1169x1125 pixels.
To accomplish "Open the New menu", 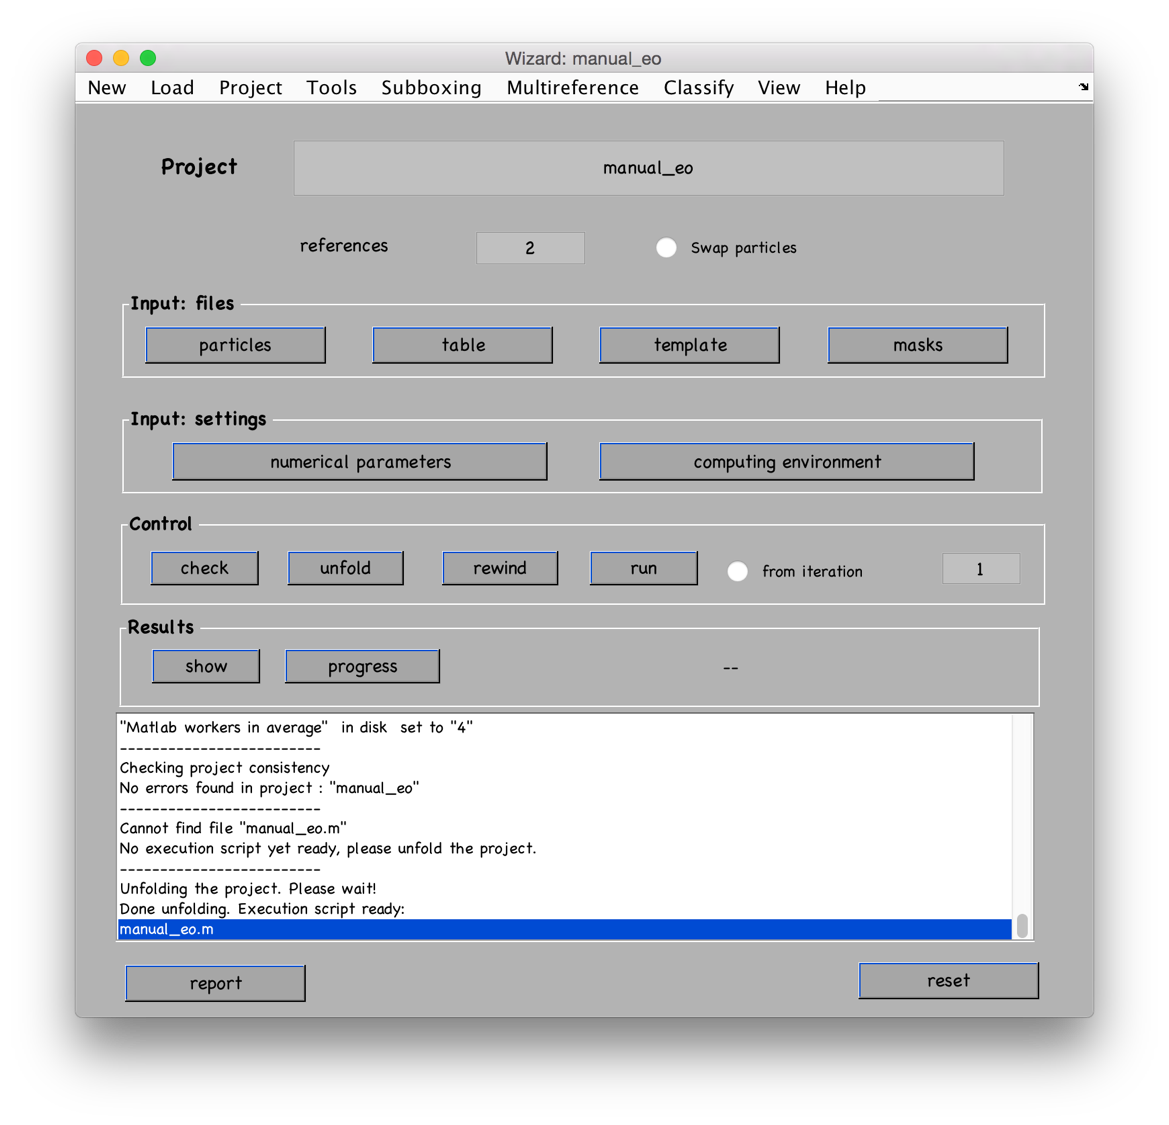I will [x=107, y=88].
